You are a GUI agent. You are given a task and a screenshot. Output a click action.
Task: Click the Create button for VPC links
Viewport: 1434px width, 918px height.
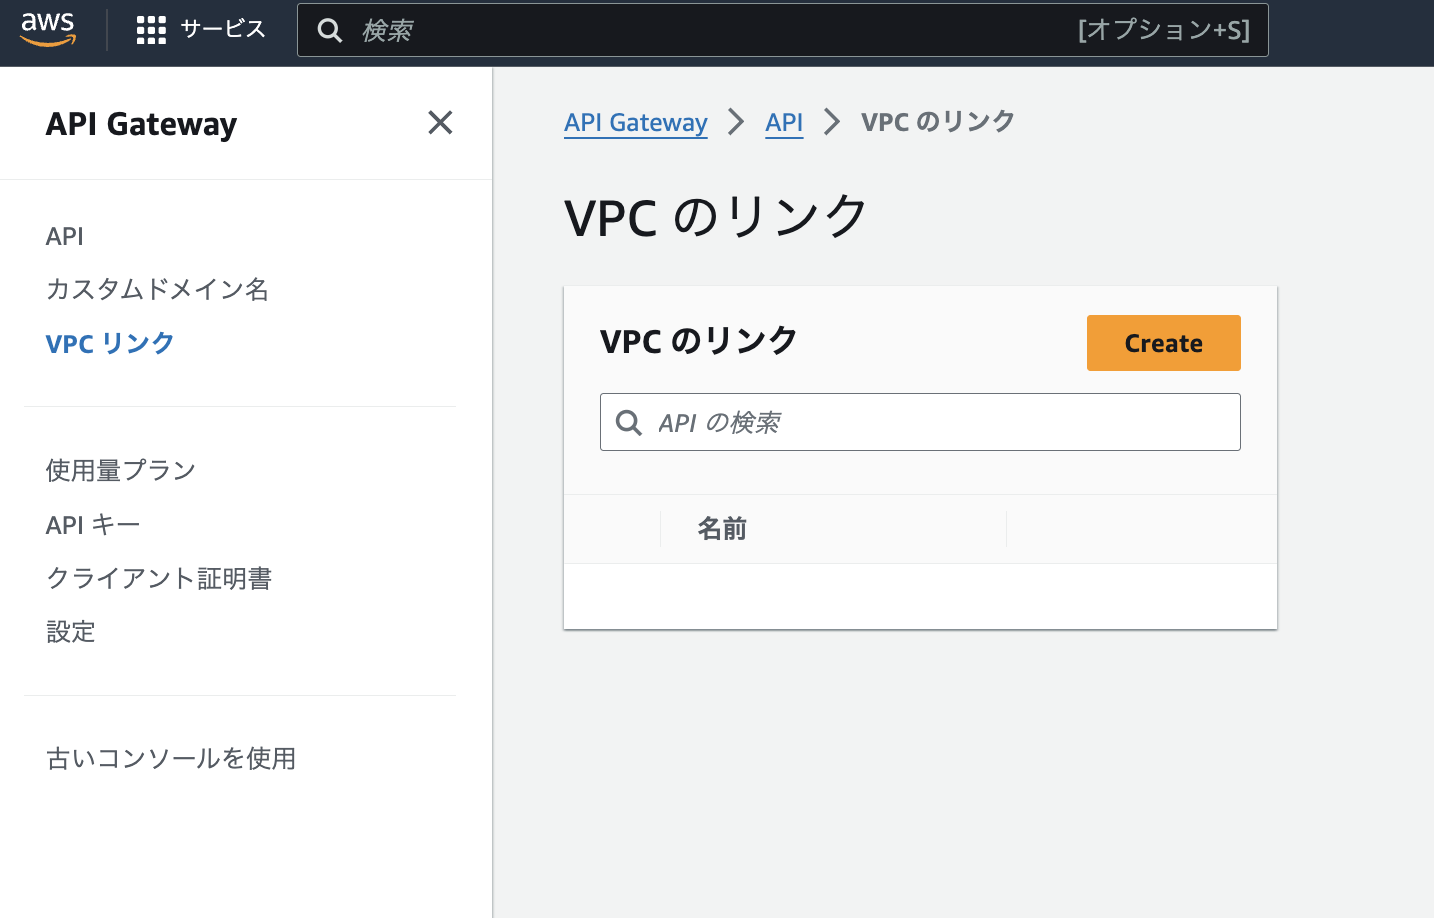1163,343
